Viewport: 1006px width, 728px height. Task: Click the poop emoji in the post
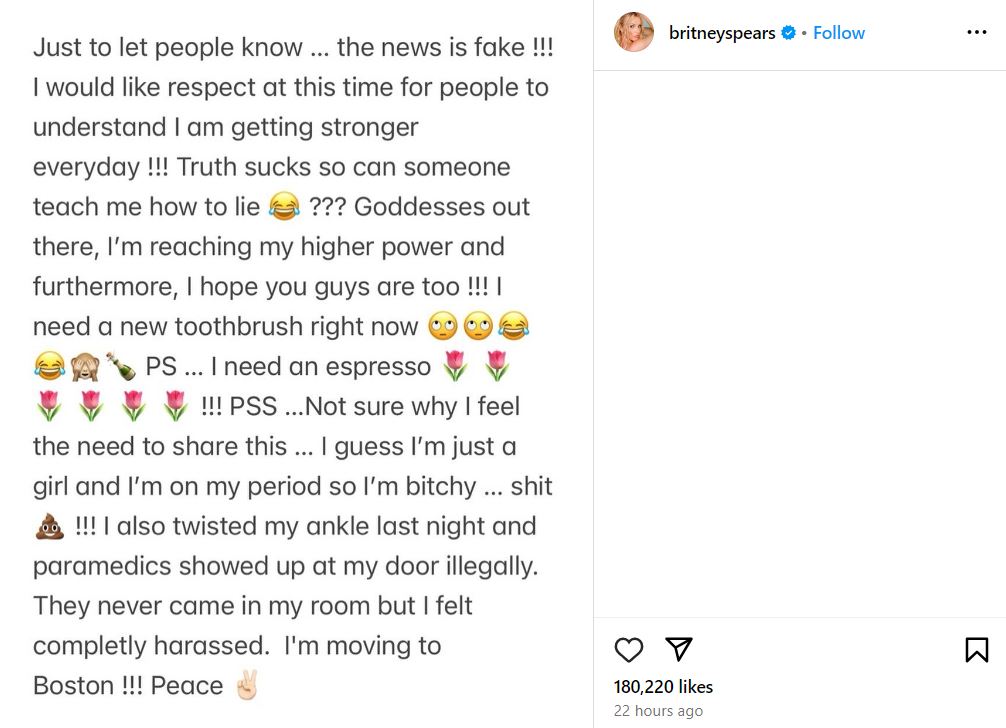[x=49, y=527]
